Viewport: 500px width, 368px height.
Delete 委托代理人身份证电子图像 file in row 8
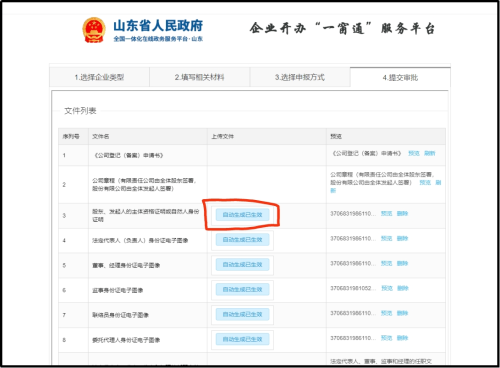[x=402, y=338]
